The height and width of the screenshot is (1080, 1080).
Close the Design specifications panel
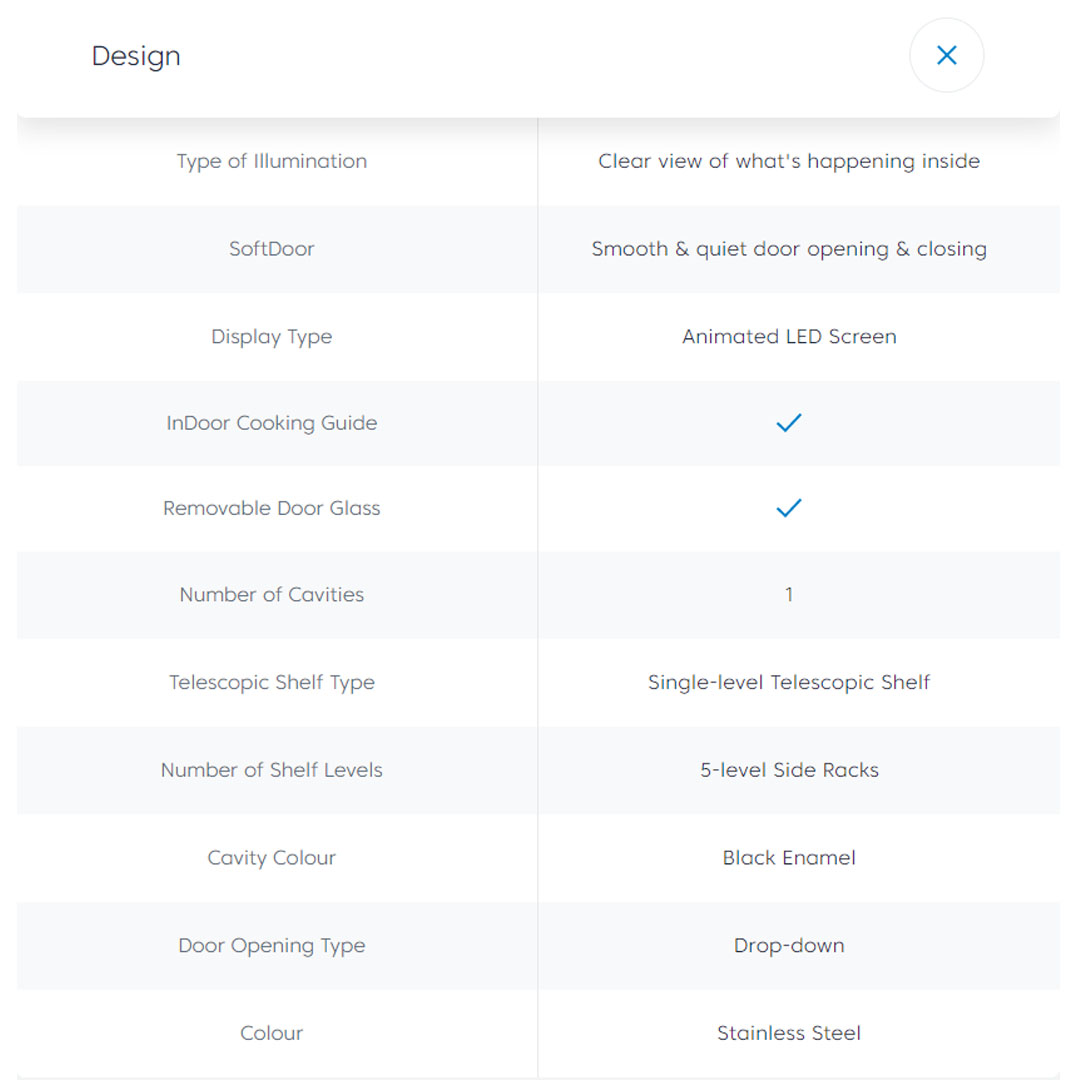click(946, 56)
